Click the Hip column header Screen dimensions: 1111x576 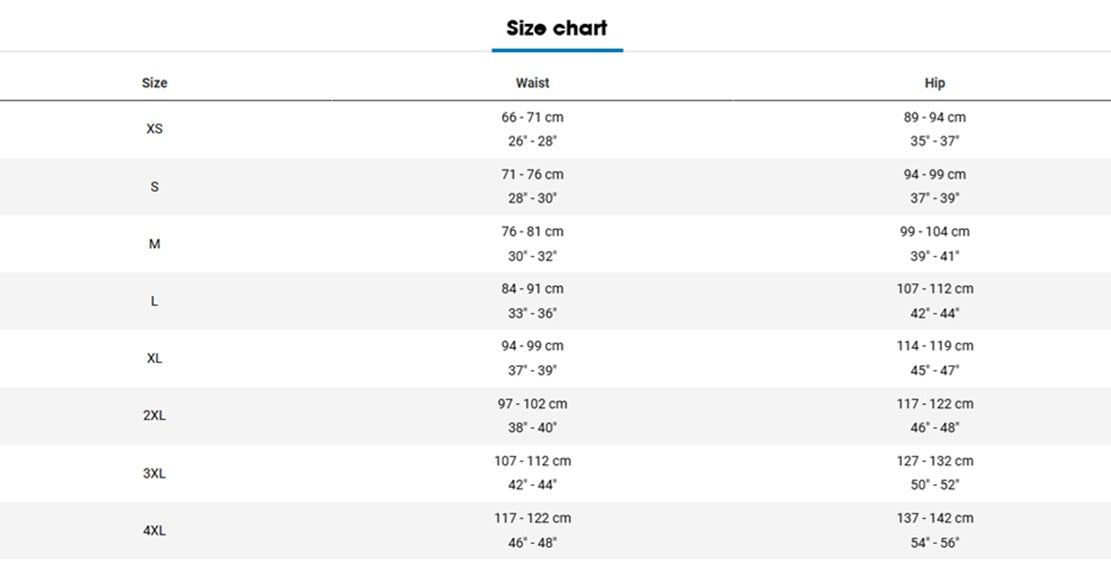click(x=935, y=83)
